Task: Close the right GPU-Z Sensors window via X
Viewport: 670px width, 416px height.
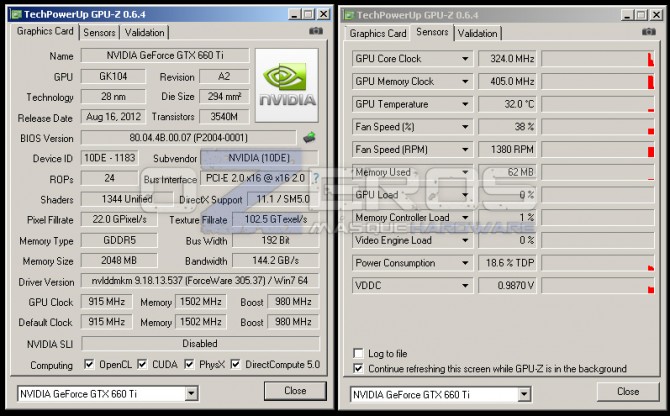Action: pos(656,15)
